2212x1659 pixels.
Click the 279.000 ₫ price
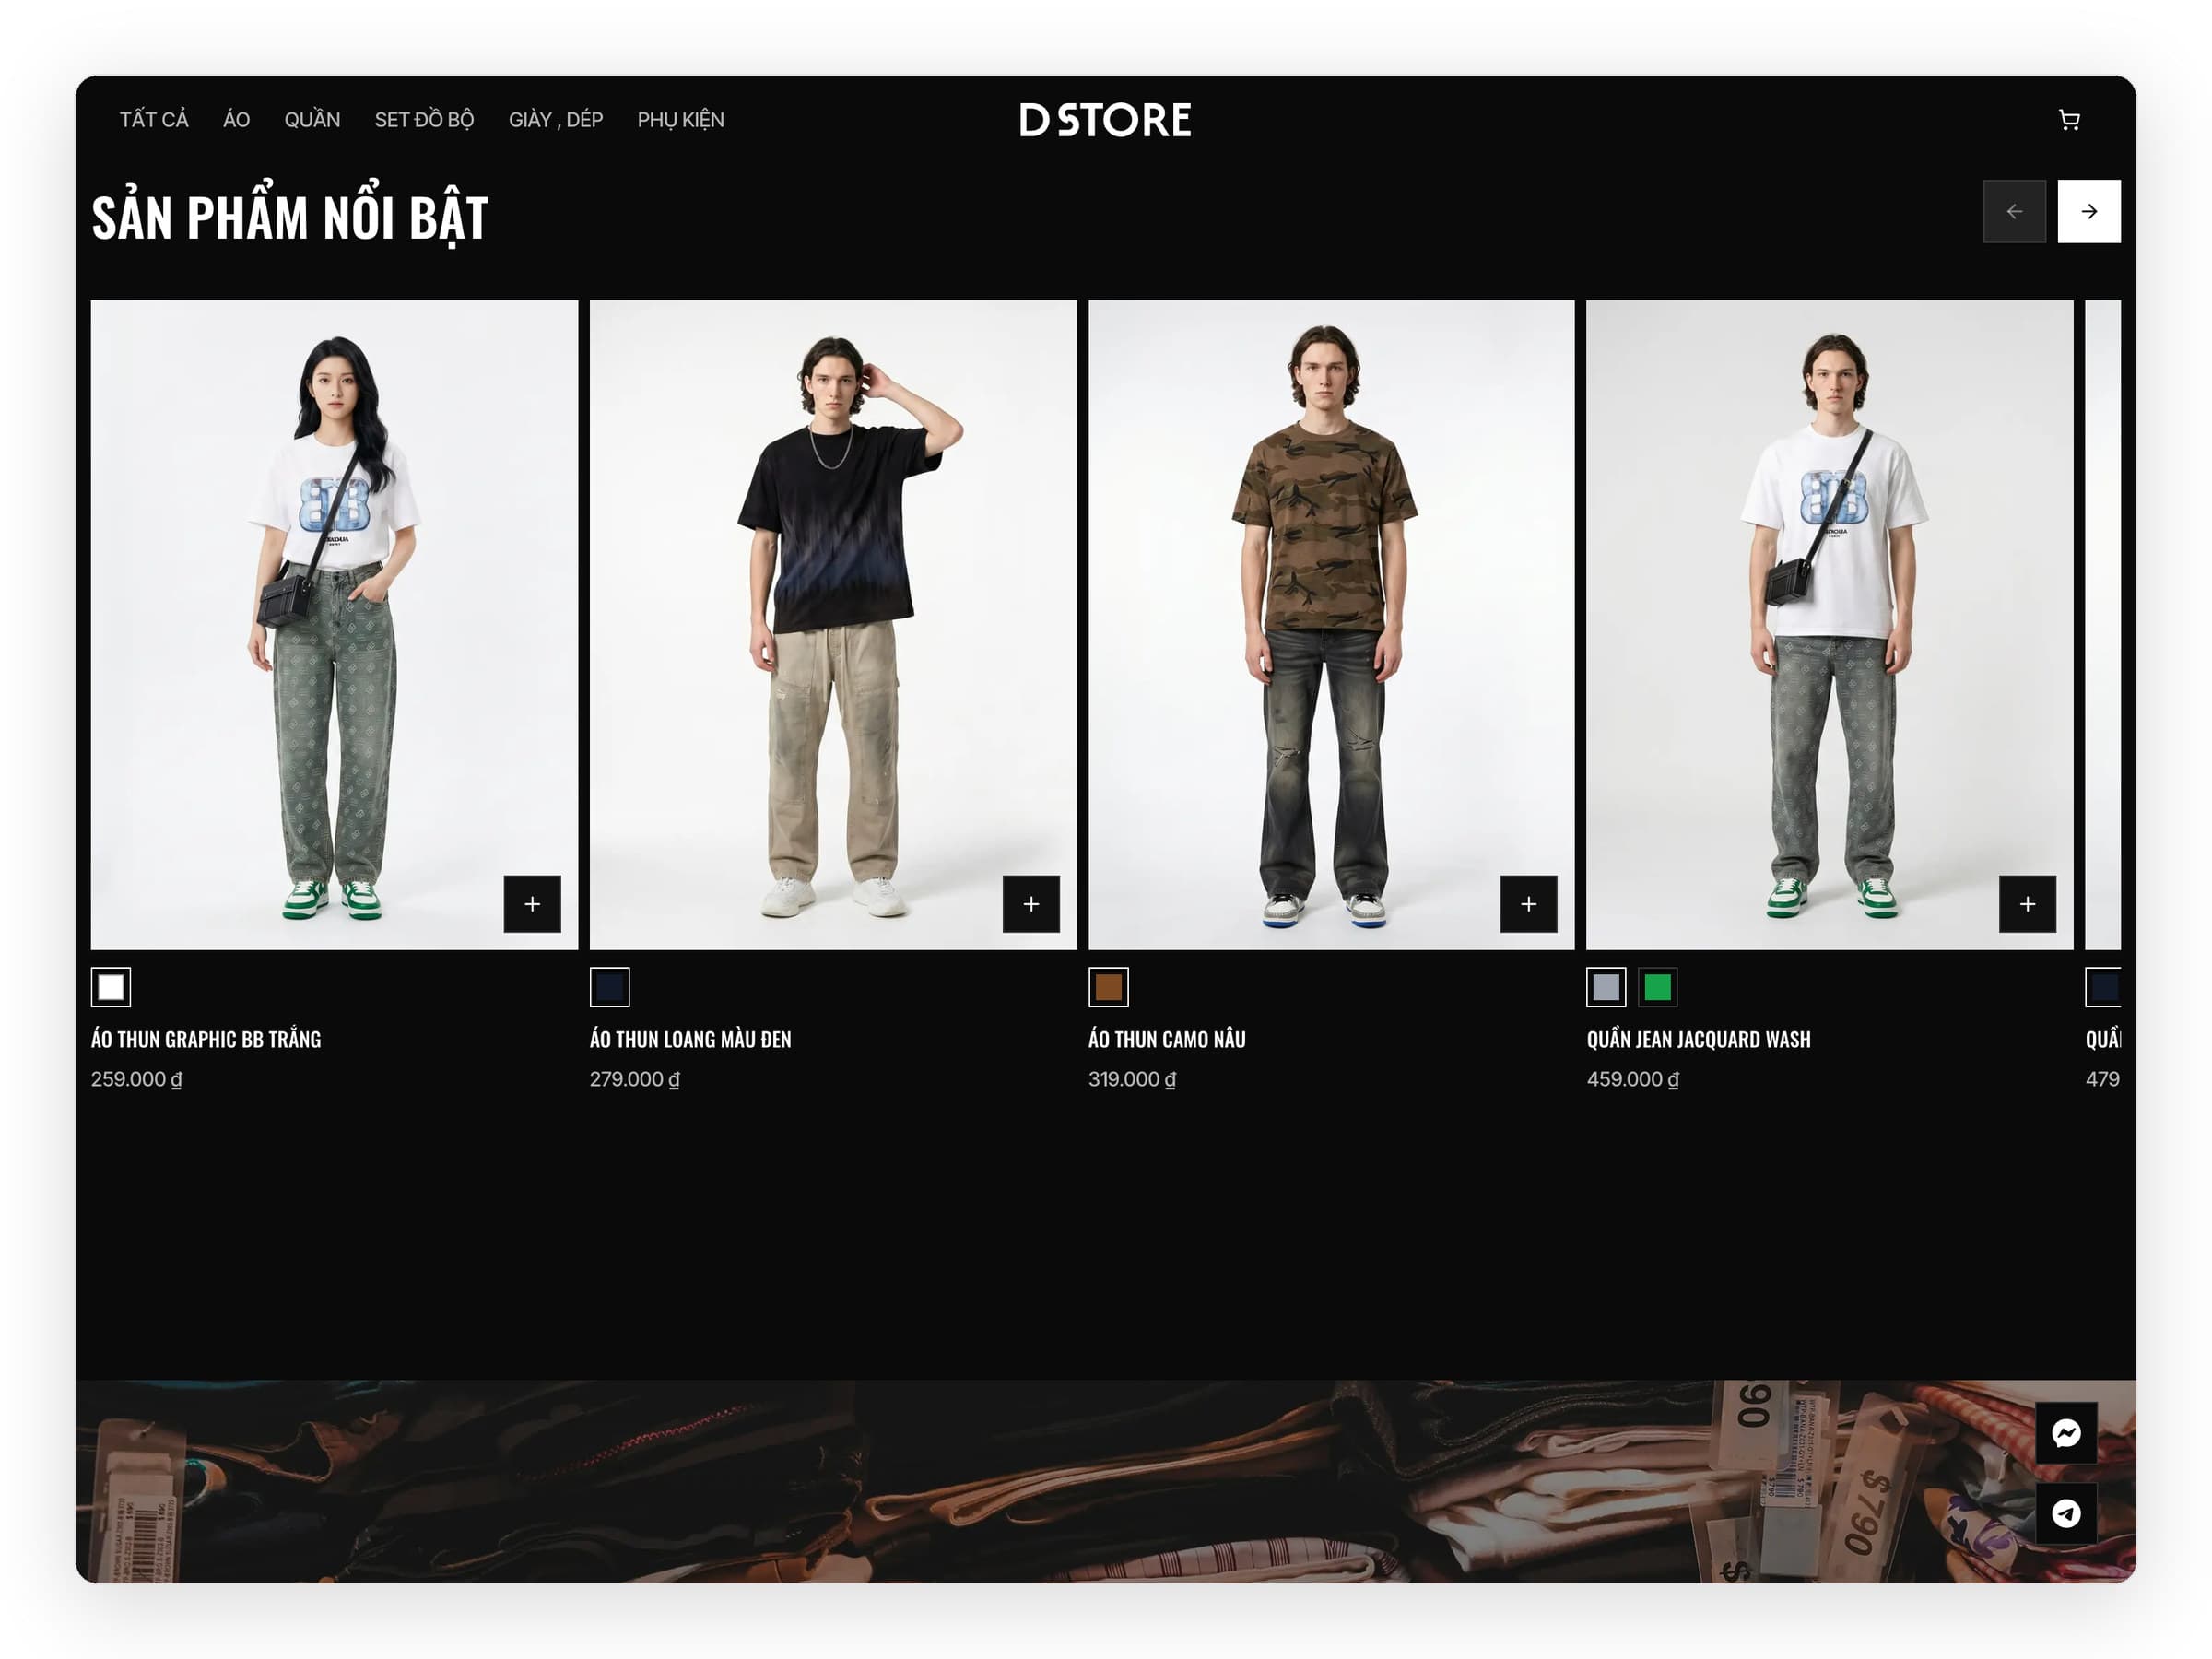coord(634,1079)
